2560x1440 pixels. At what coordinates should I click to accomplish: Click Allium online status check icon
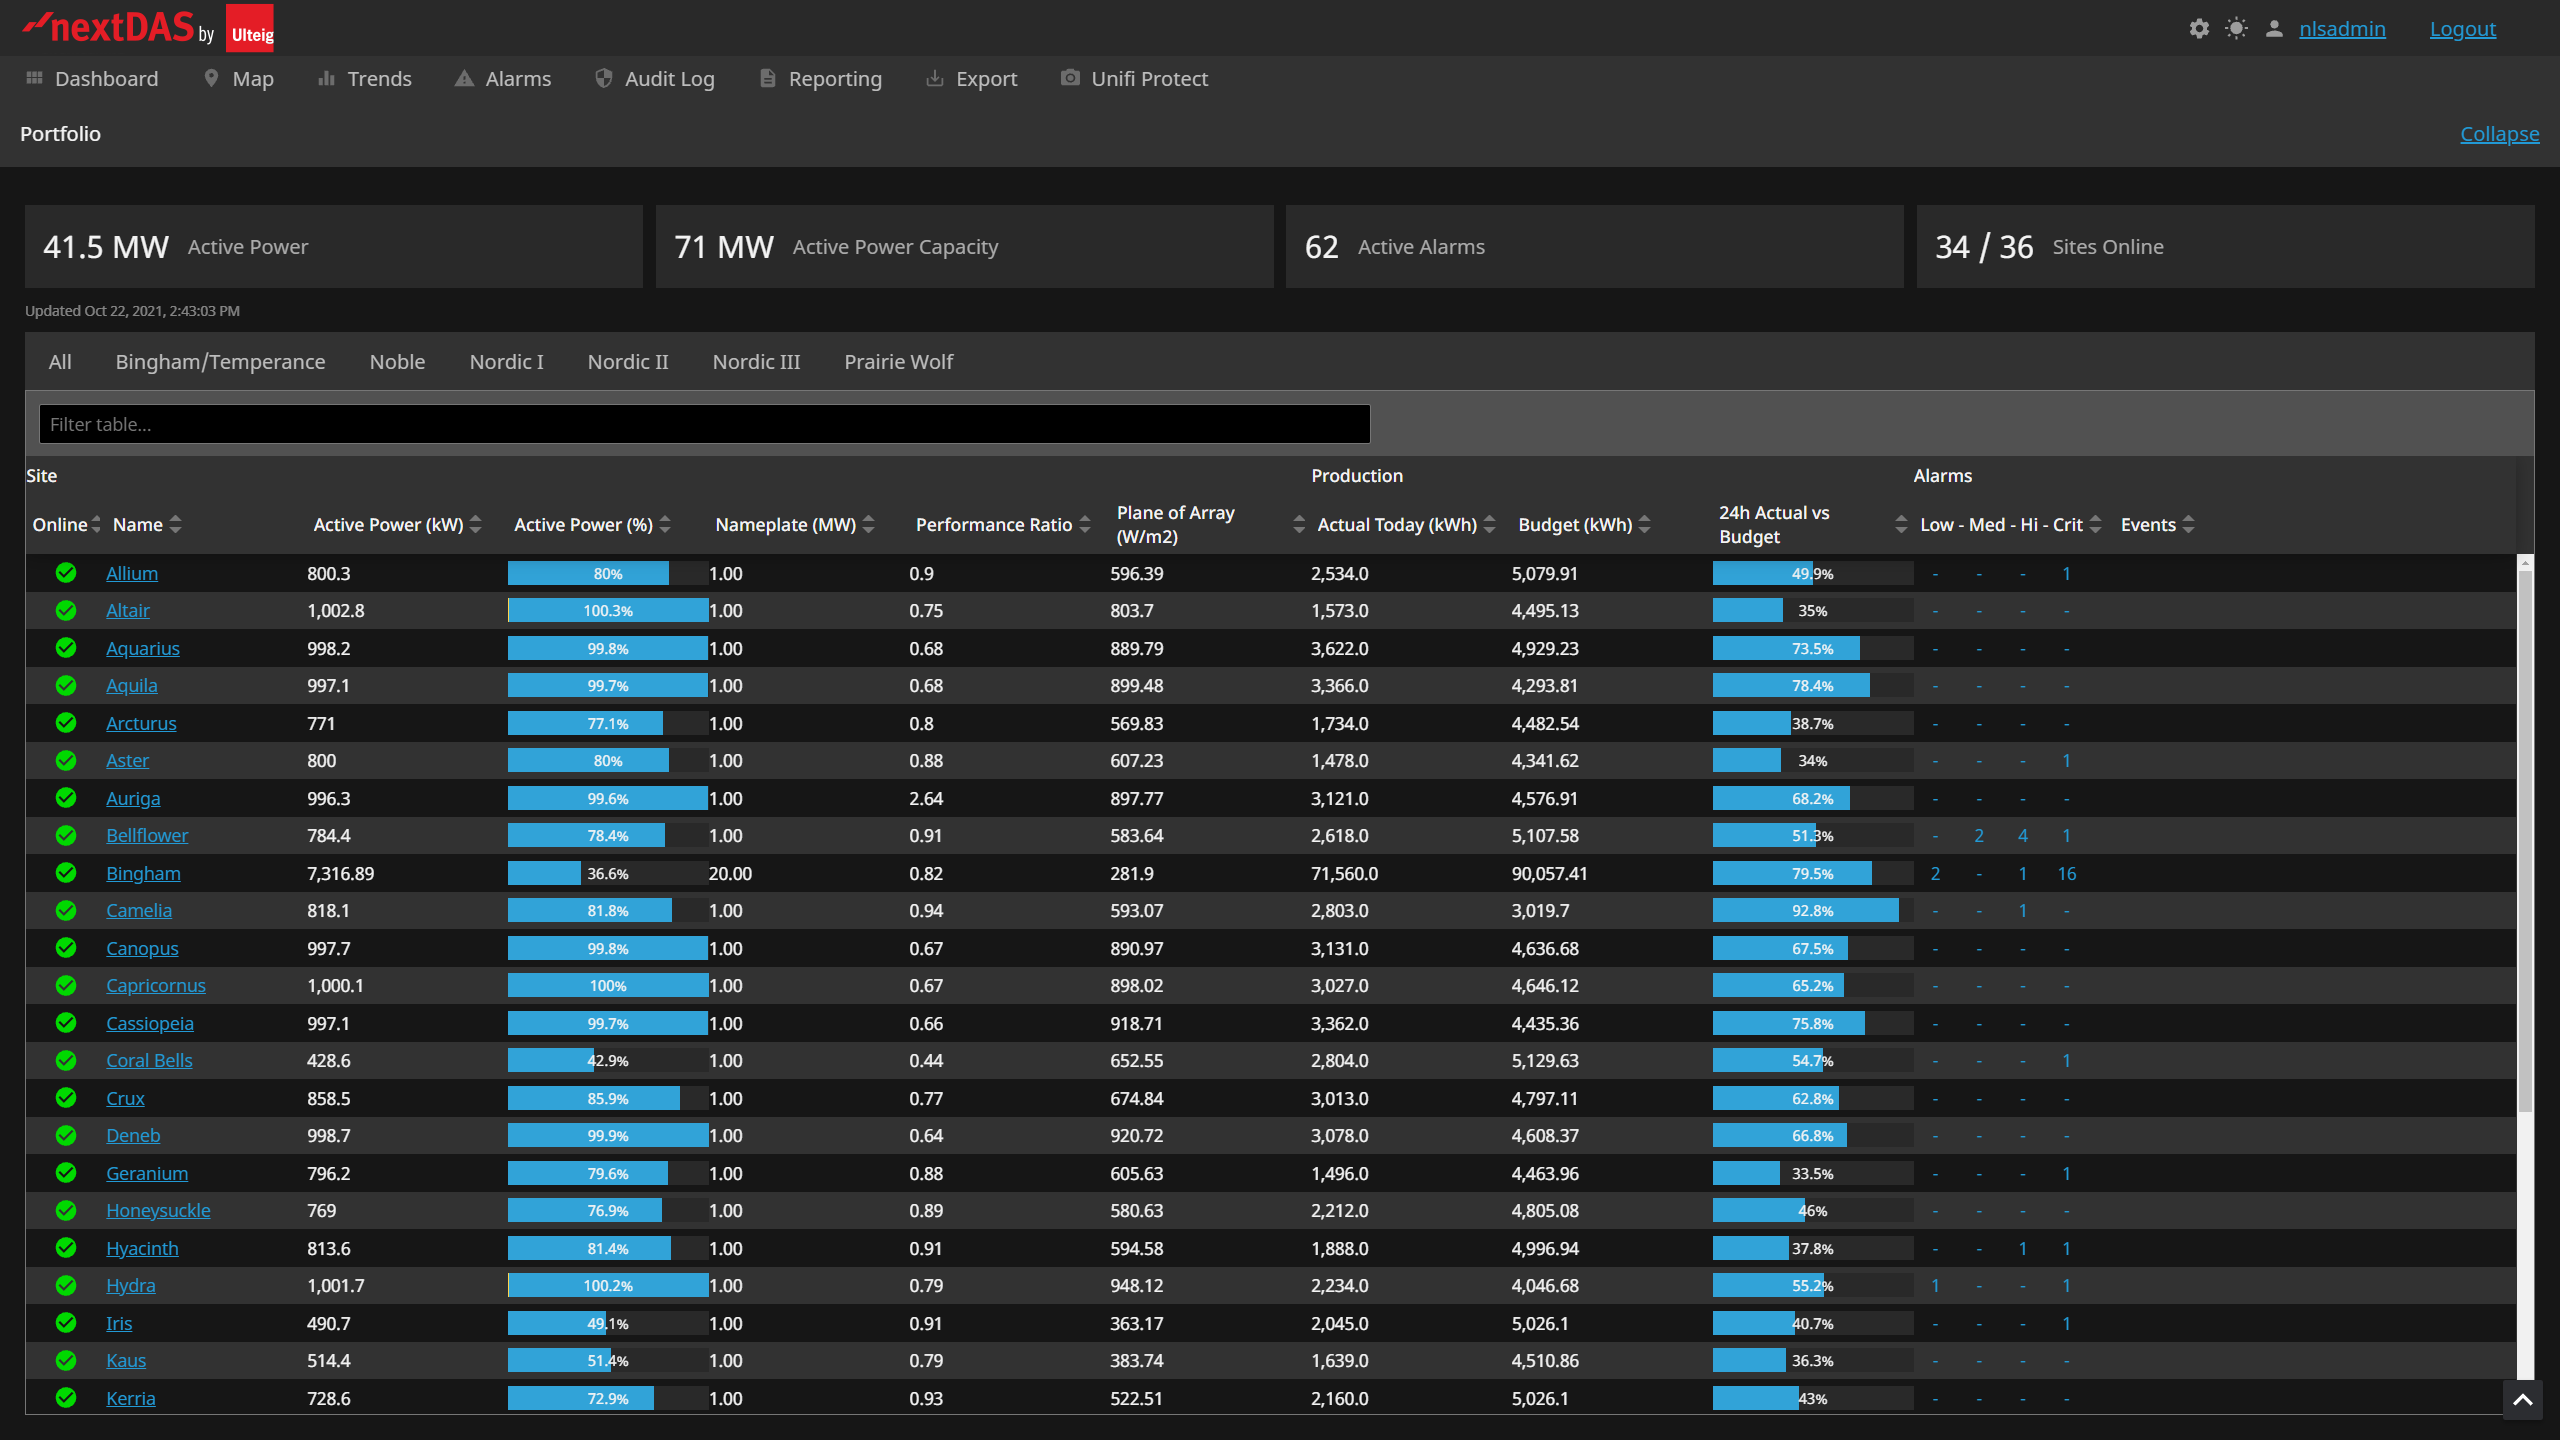click(x=66, y=573)
